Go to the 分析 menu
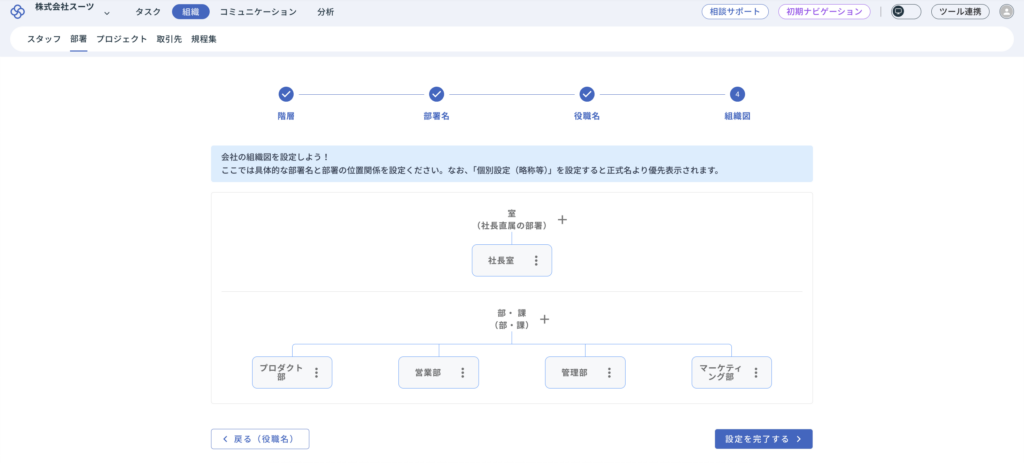 (x=325, y=12)
